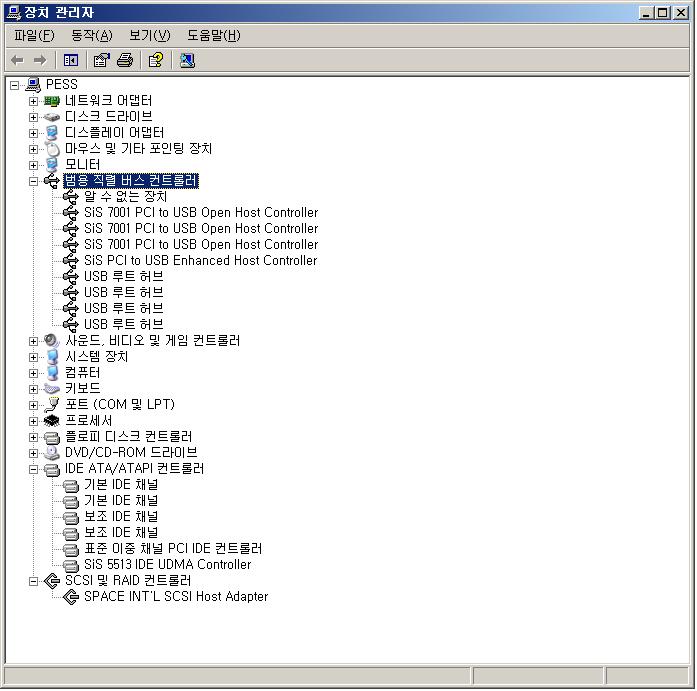Screen dimensions: 697x691
Task: Expand the 디스크 드라이브 node
Action: pos(33,117)
